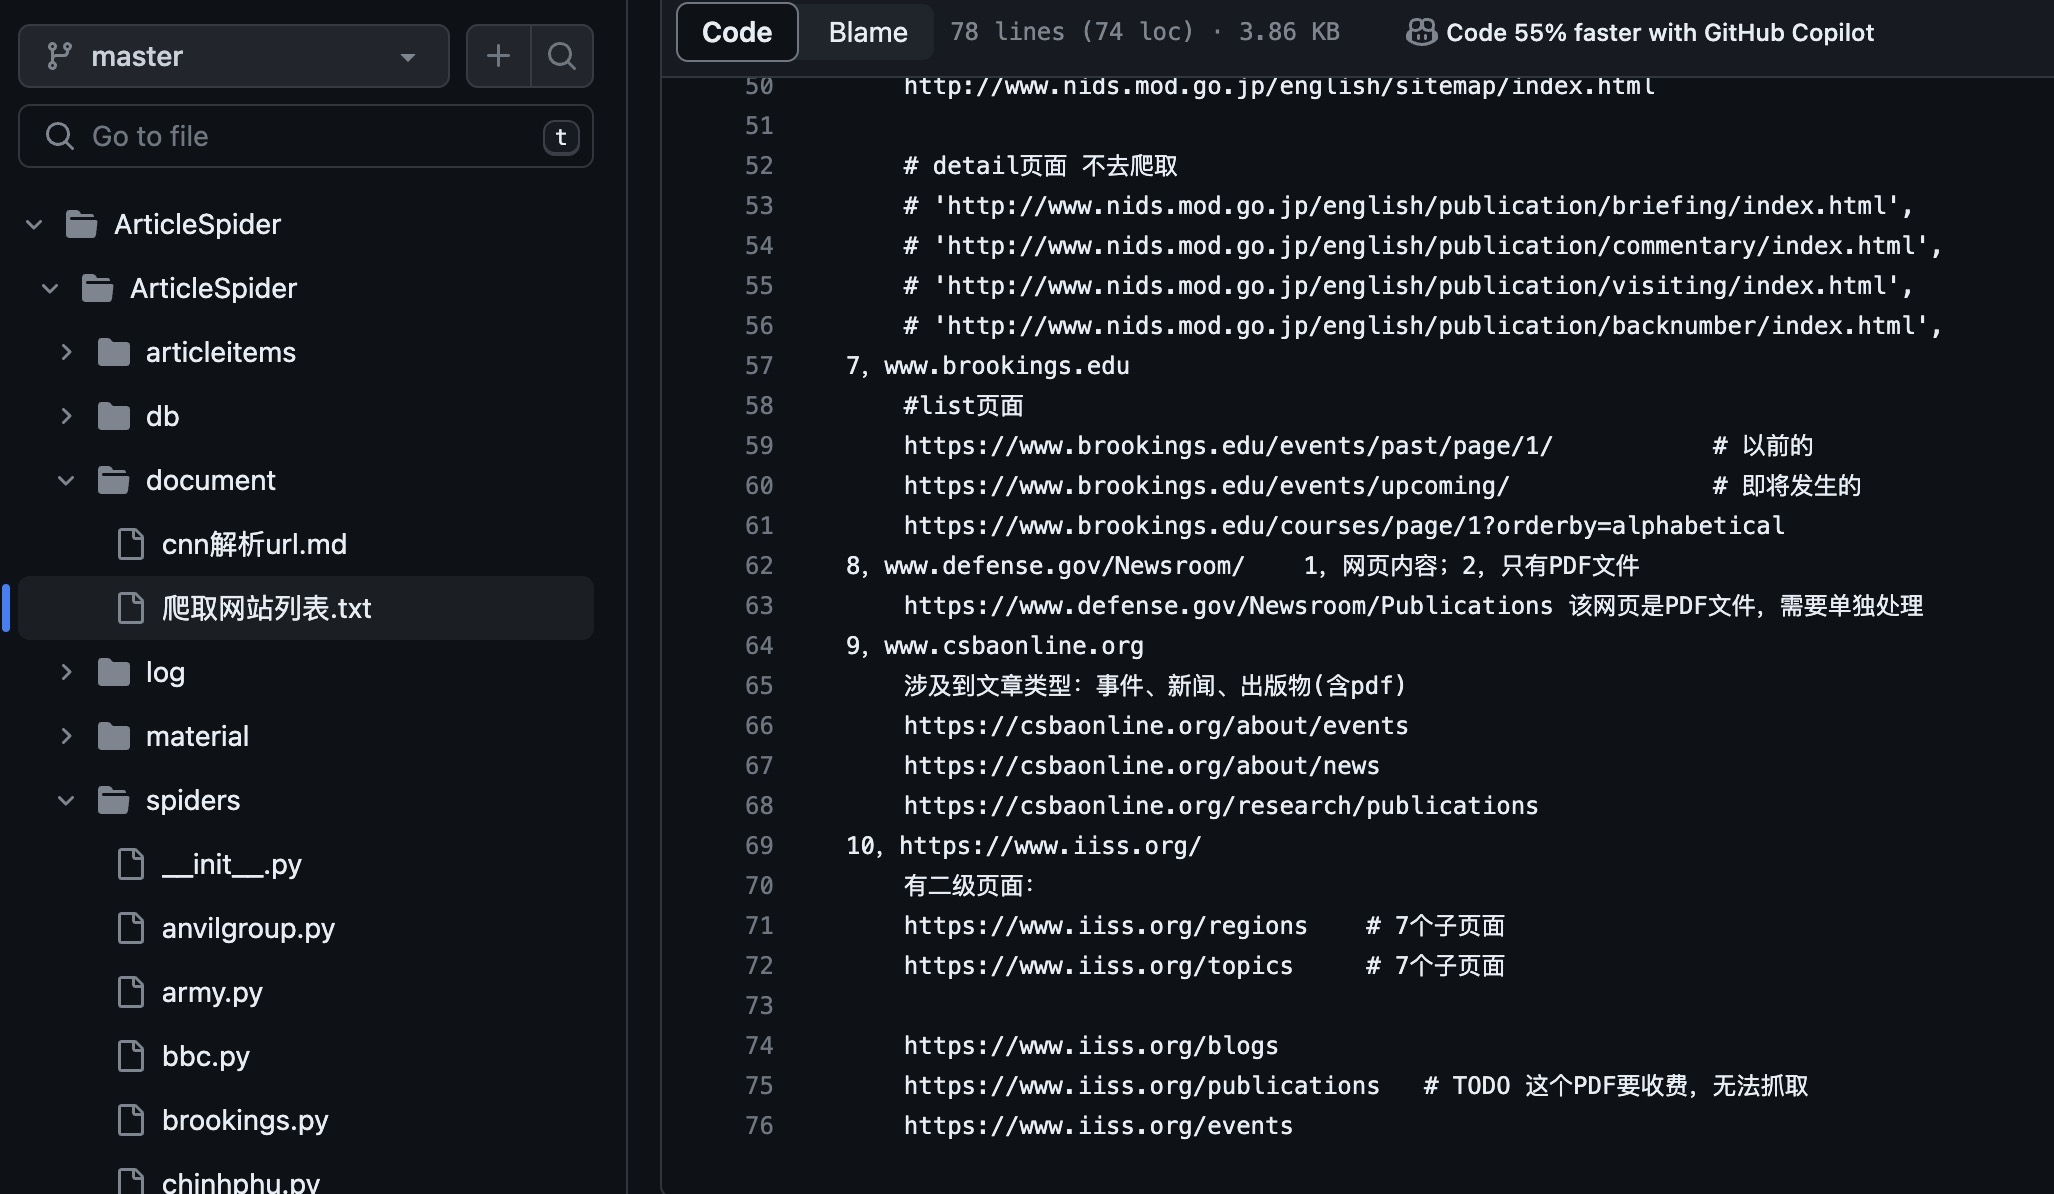Click line number 64
2054x1194 pixels.
759,646
